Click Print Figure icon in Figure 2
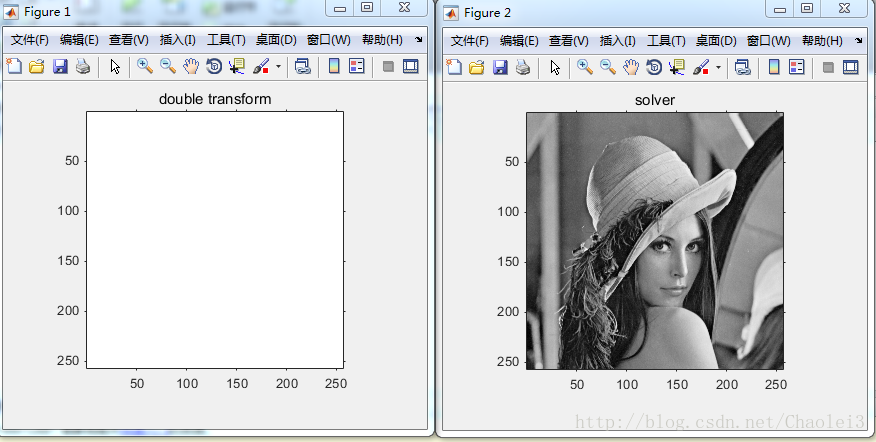 (523, 68)
